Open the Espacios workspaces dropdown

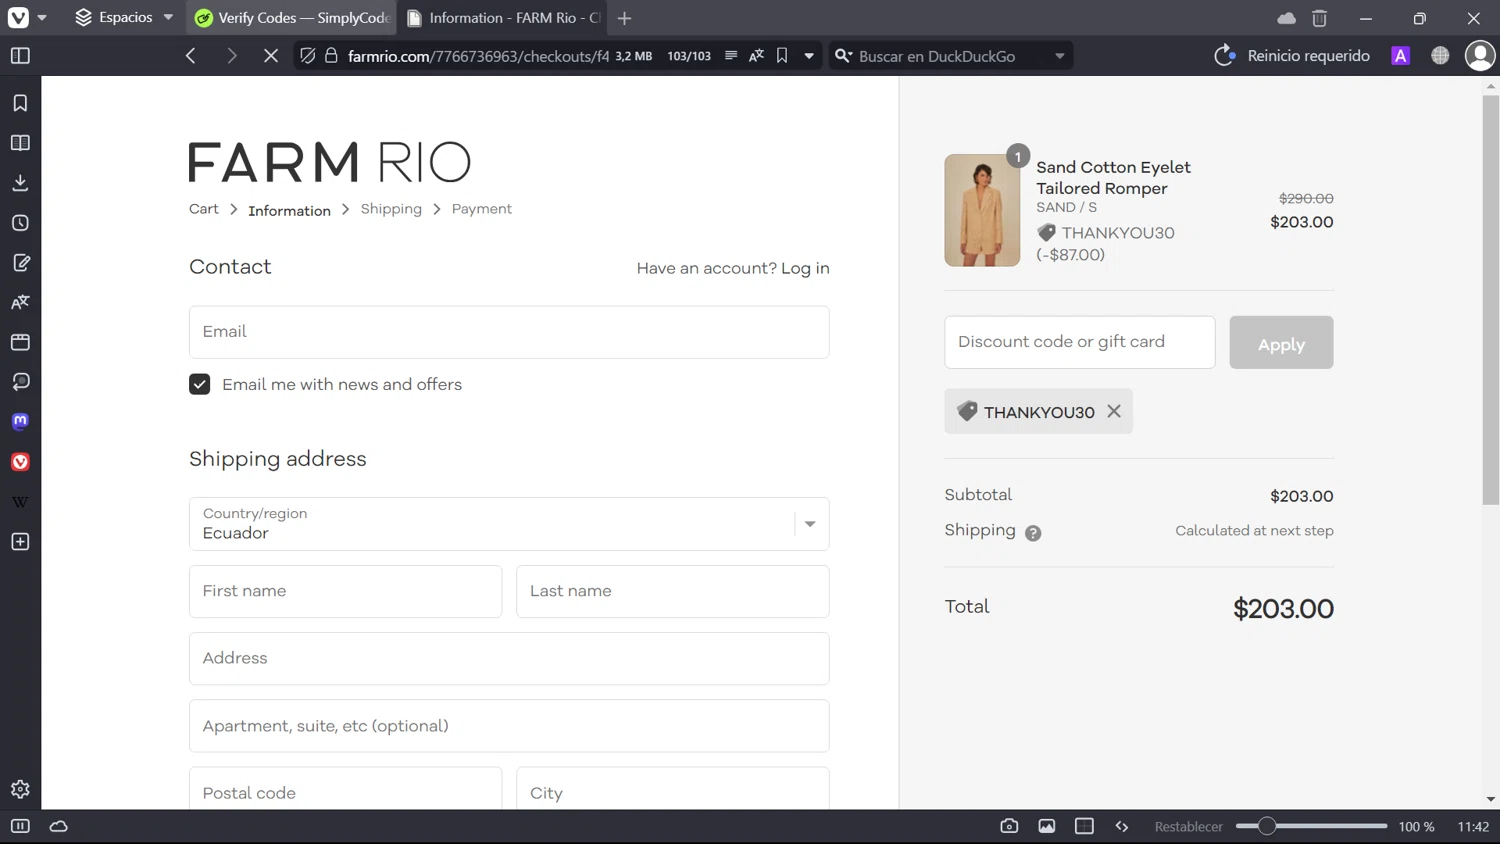click(x=124, y=18)
